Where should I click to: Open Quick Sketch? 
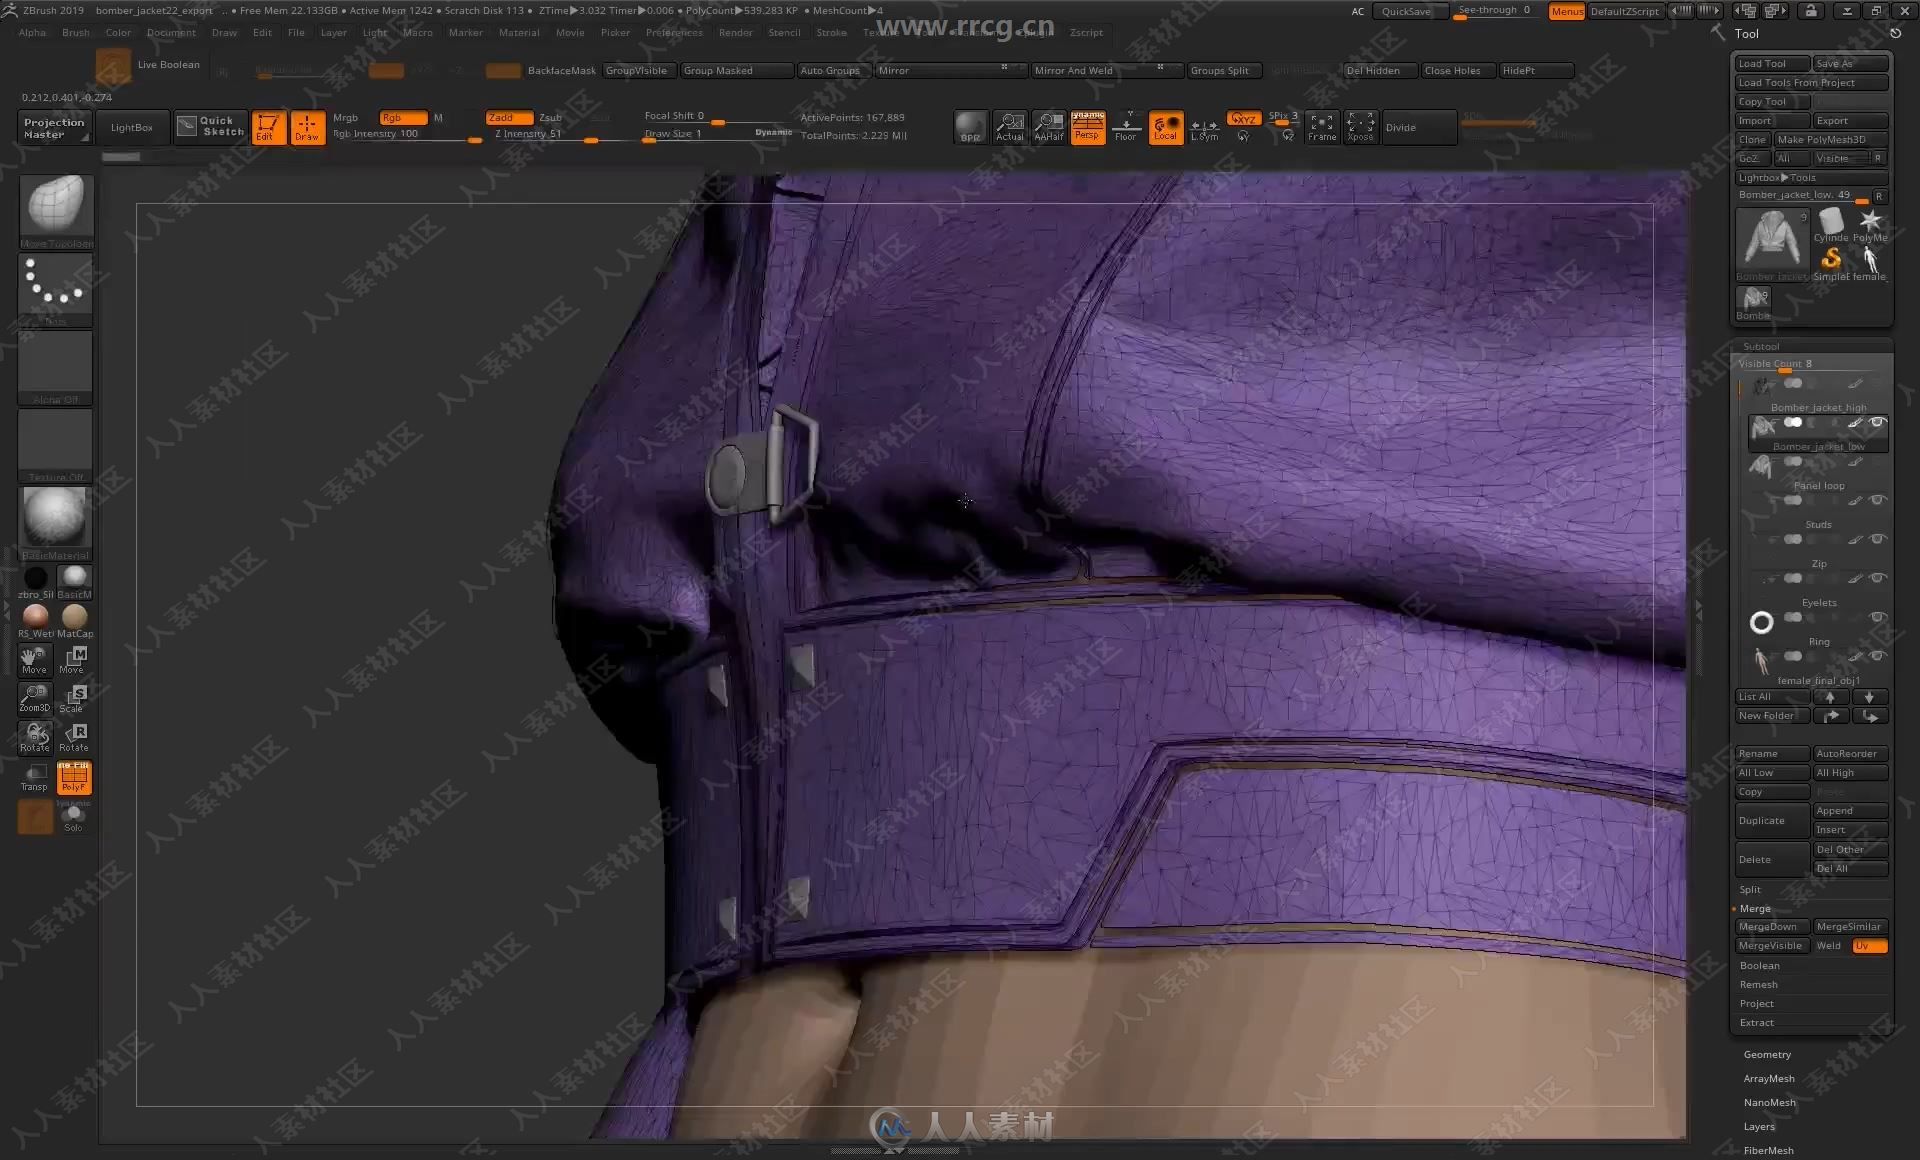point(209,126)
